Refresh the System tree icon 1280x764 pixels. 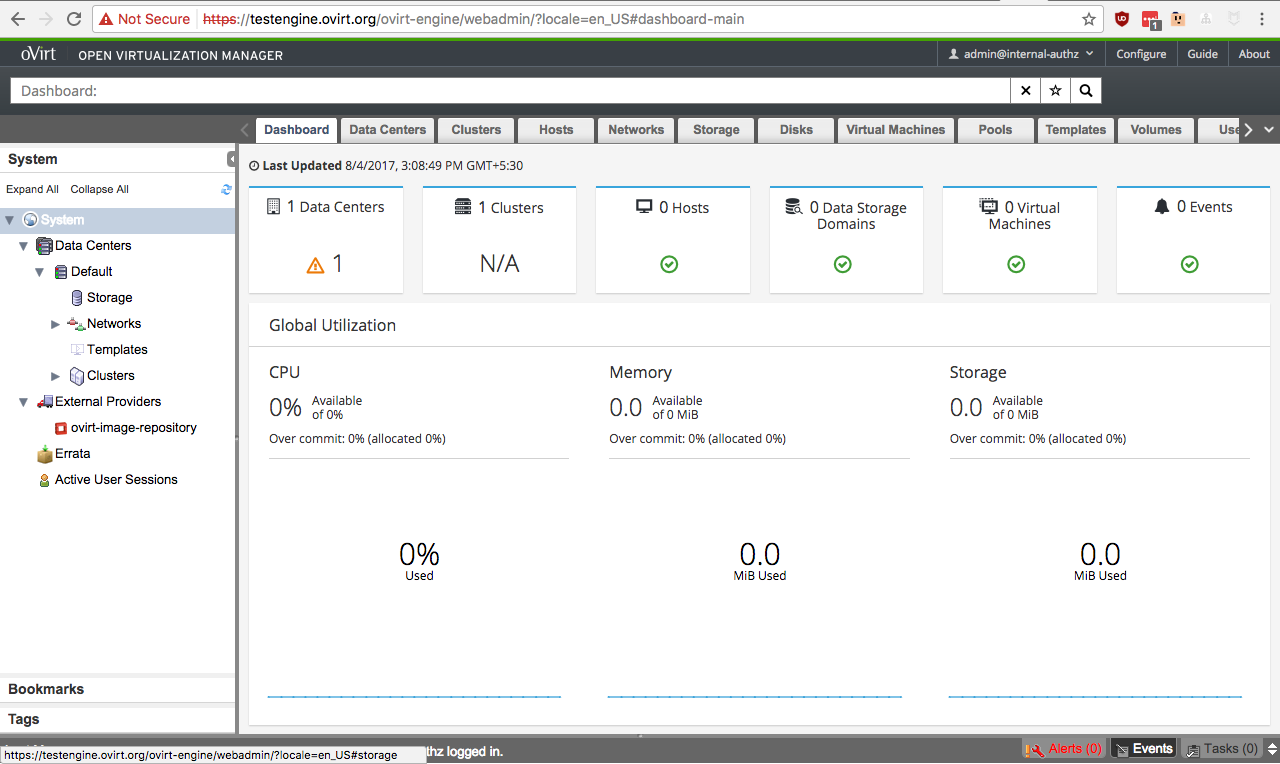(x=226, y=189)
